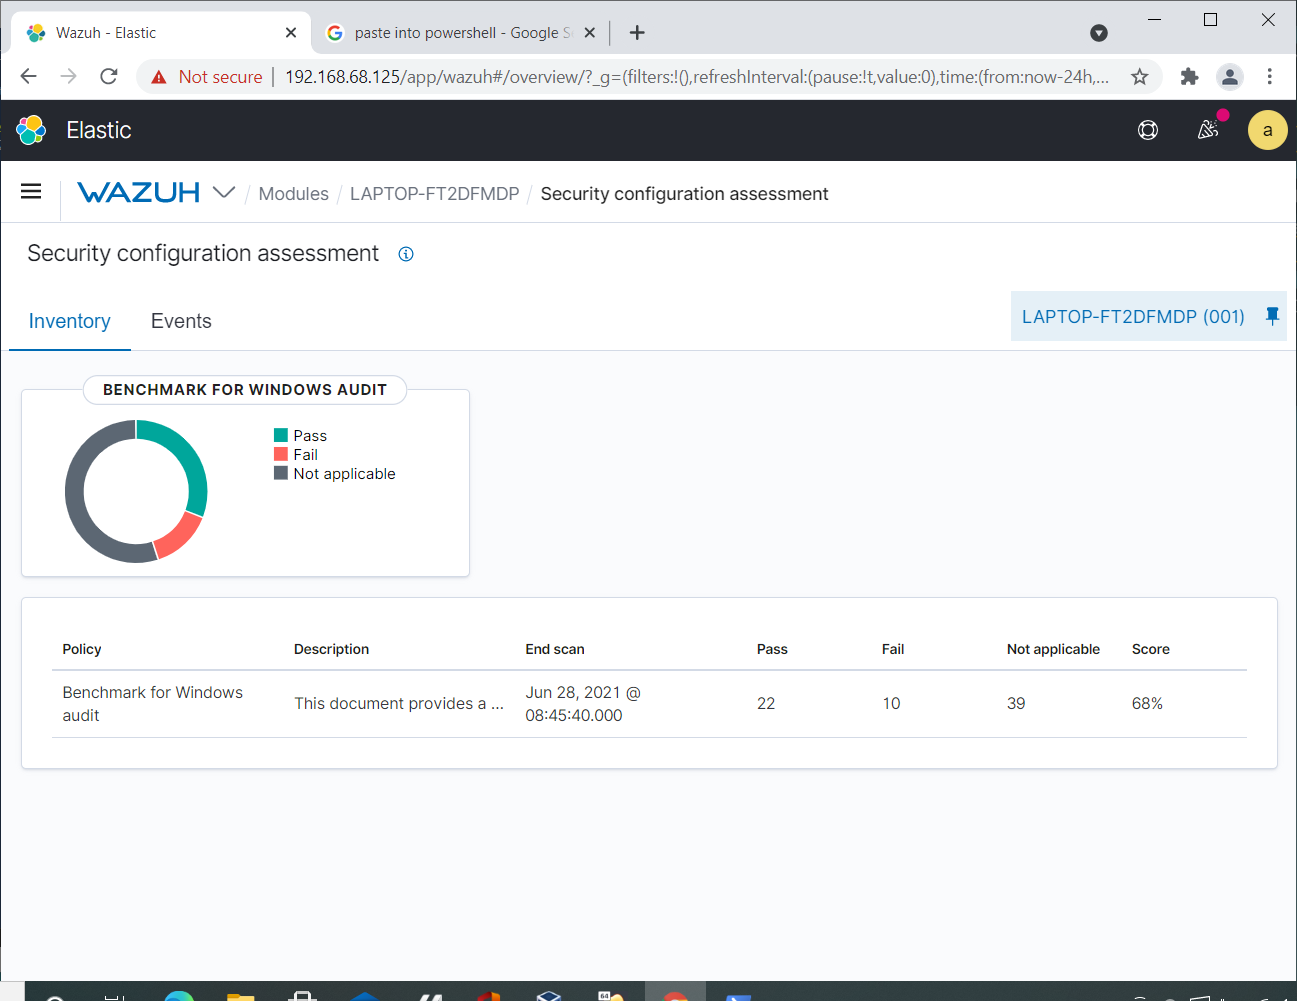Open the Chrome profile icon
1297x1001 pixels.
[x=1229, y=77]
